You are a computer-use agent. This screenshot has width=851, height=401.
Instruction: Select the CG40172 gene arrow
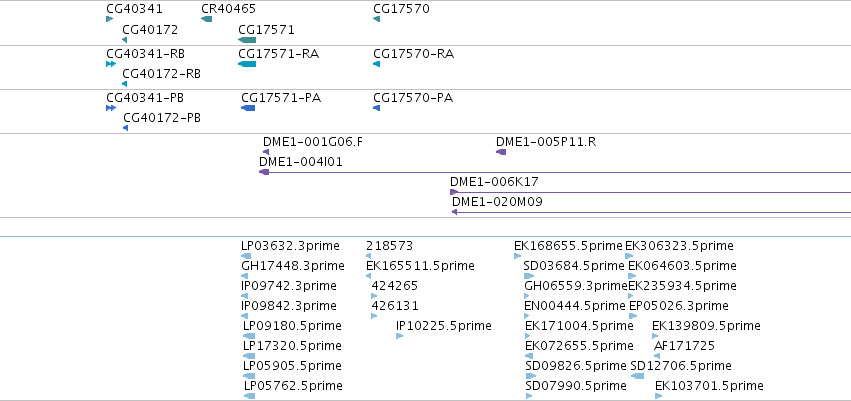[125, 40]
